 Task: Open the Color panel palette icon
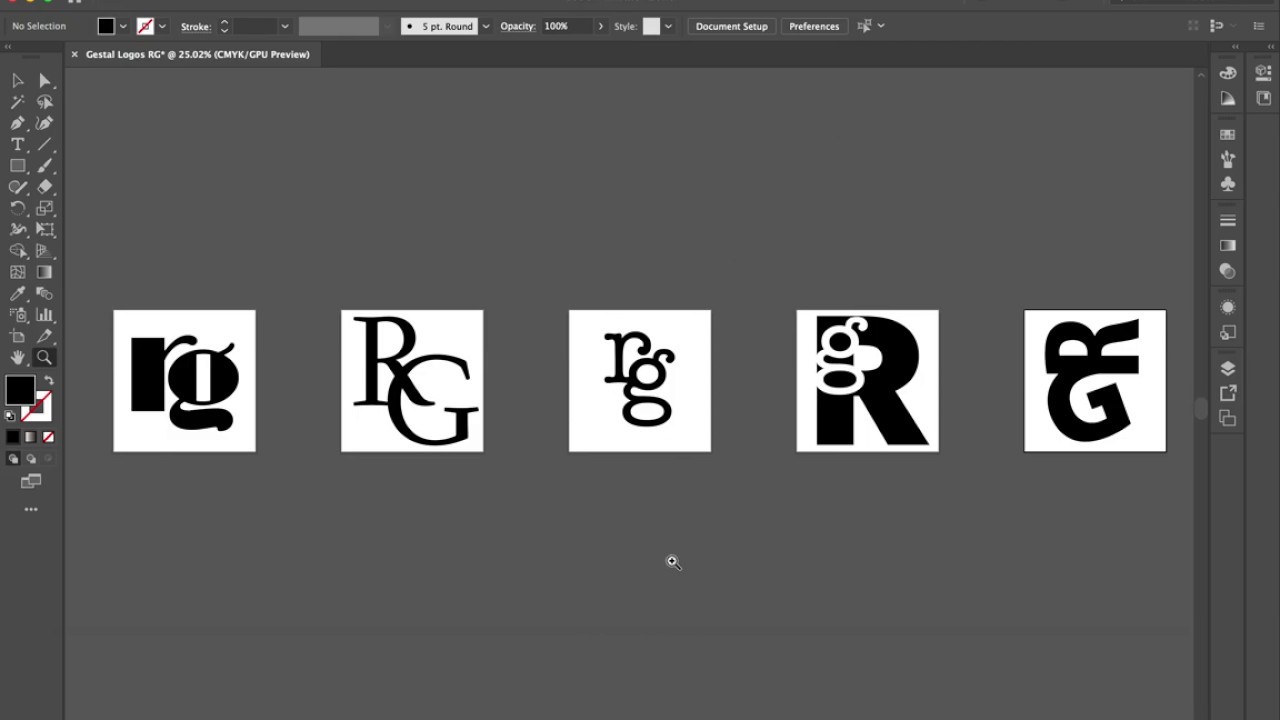(x=1228, y=72)
